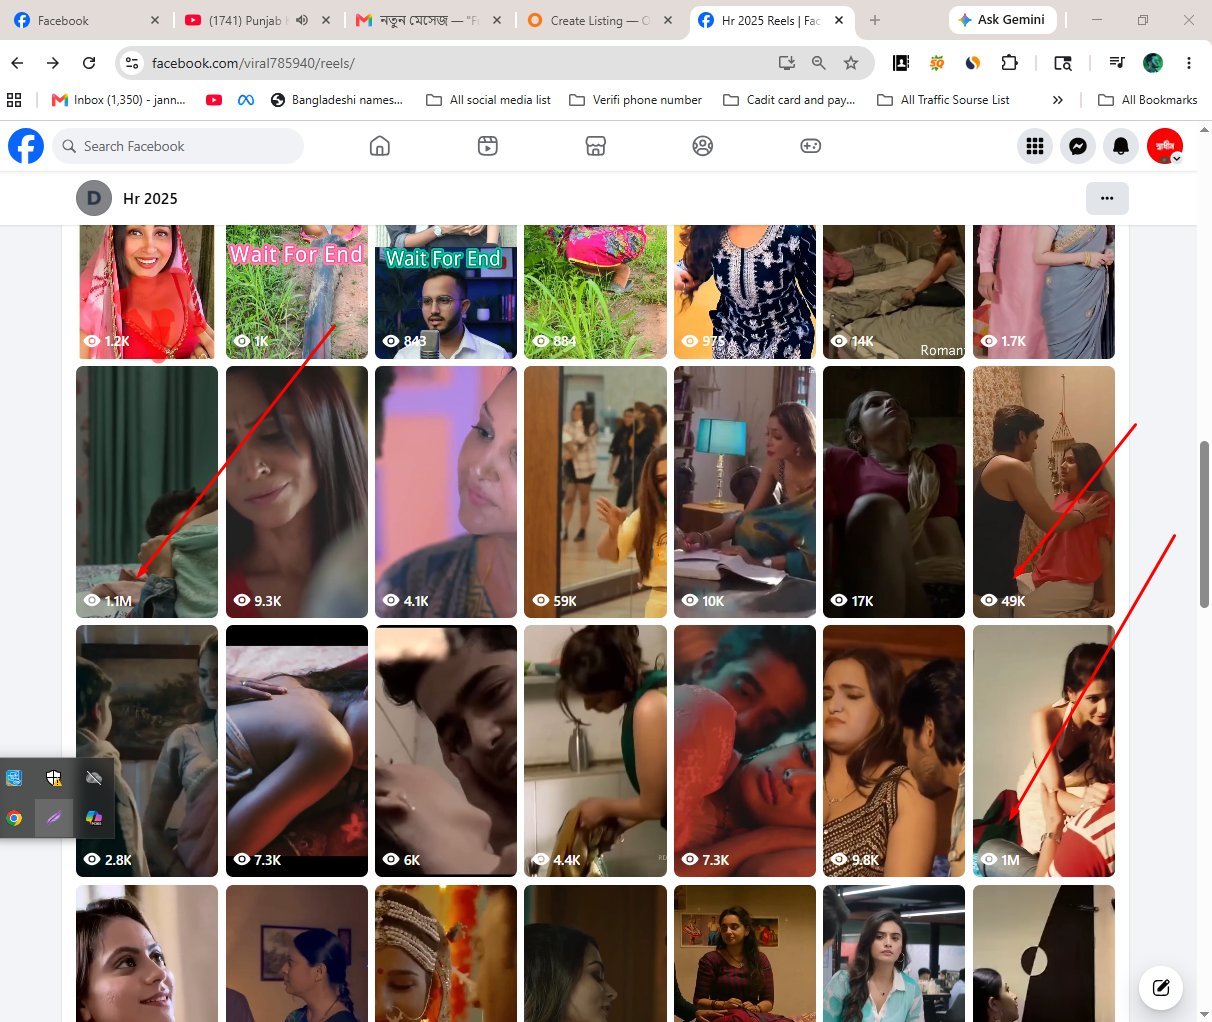The width and height of the screenshot is (1212, 1022).
Task: Open the Meta bookmark icon
Action: point(245,100)
